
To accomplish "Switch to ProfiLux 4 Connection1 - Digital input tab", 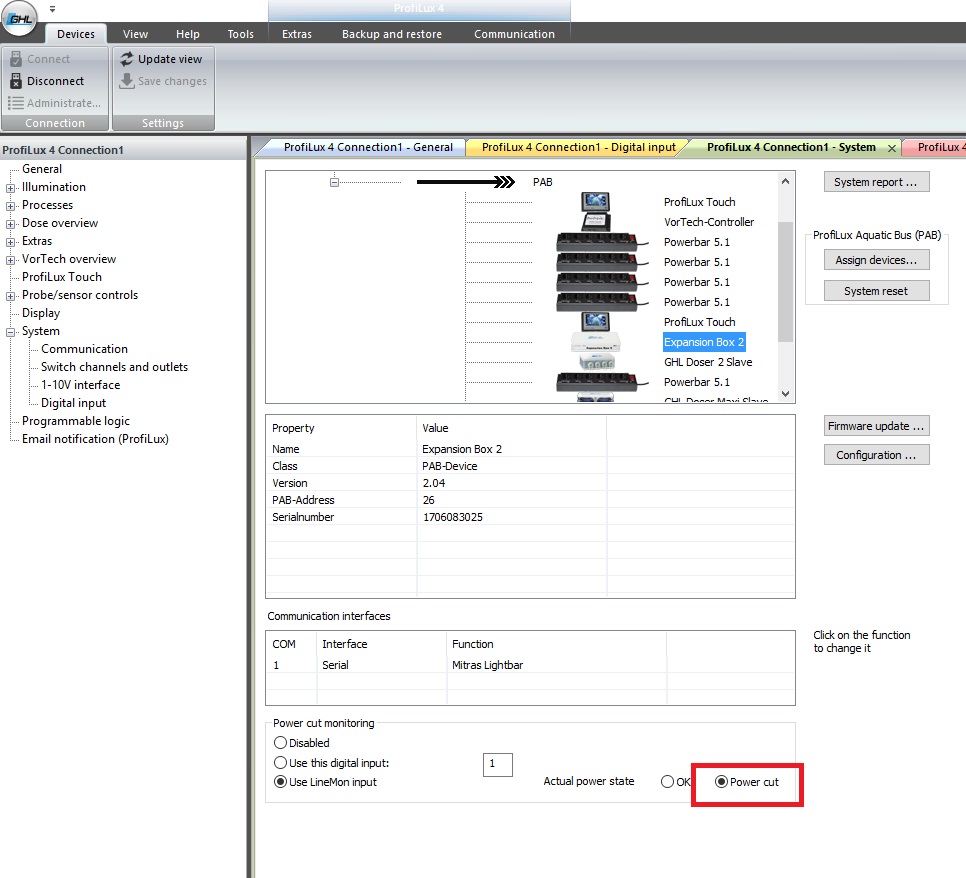I will [x=578, y=147].
